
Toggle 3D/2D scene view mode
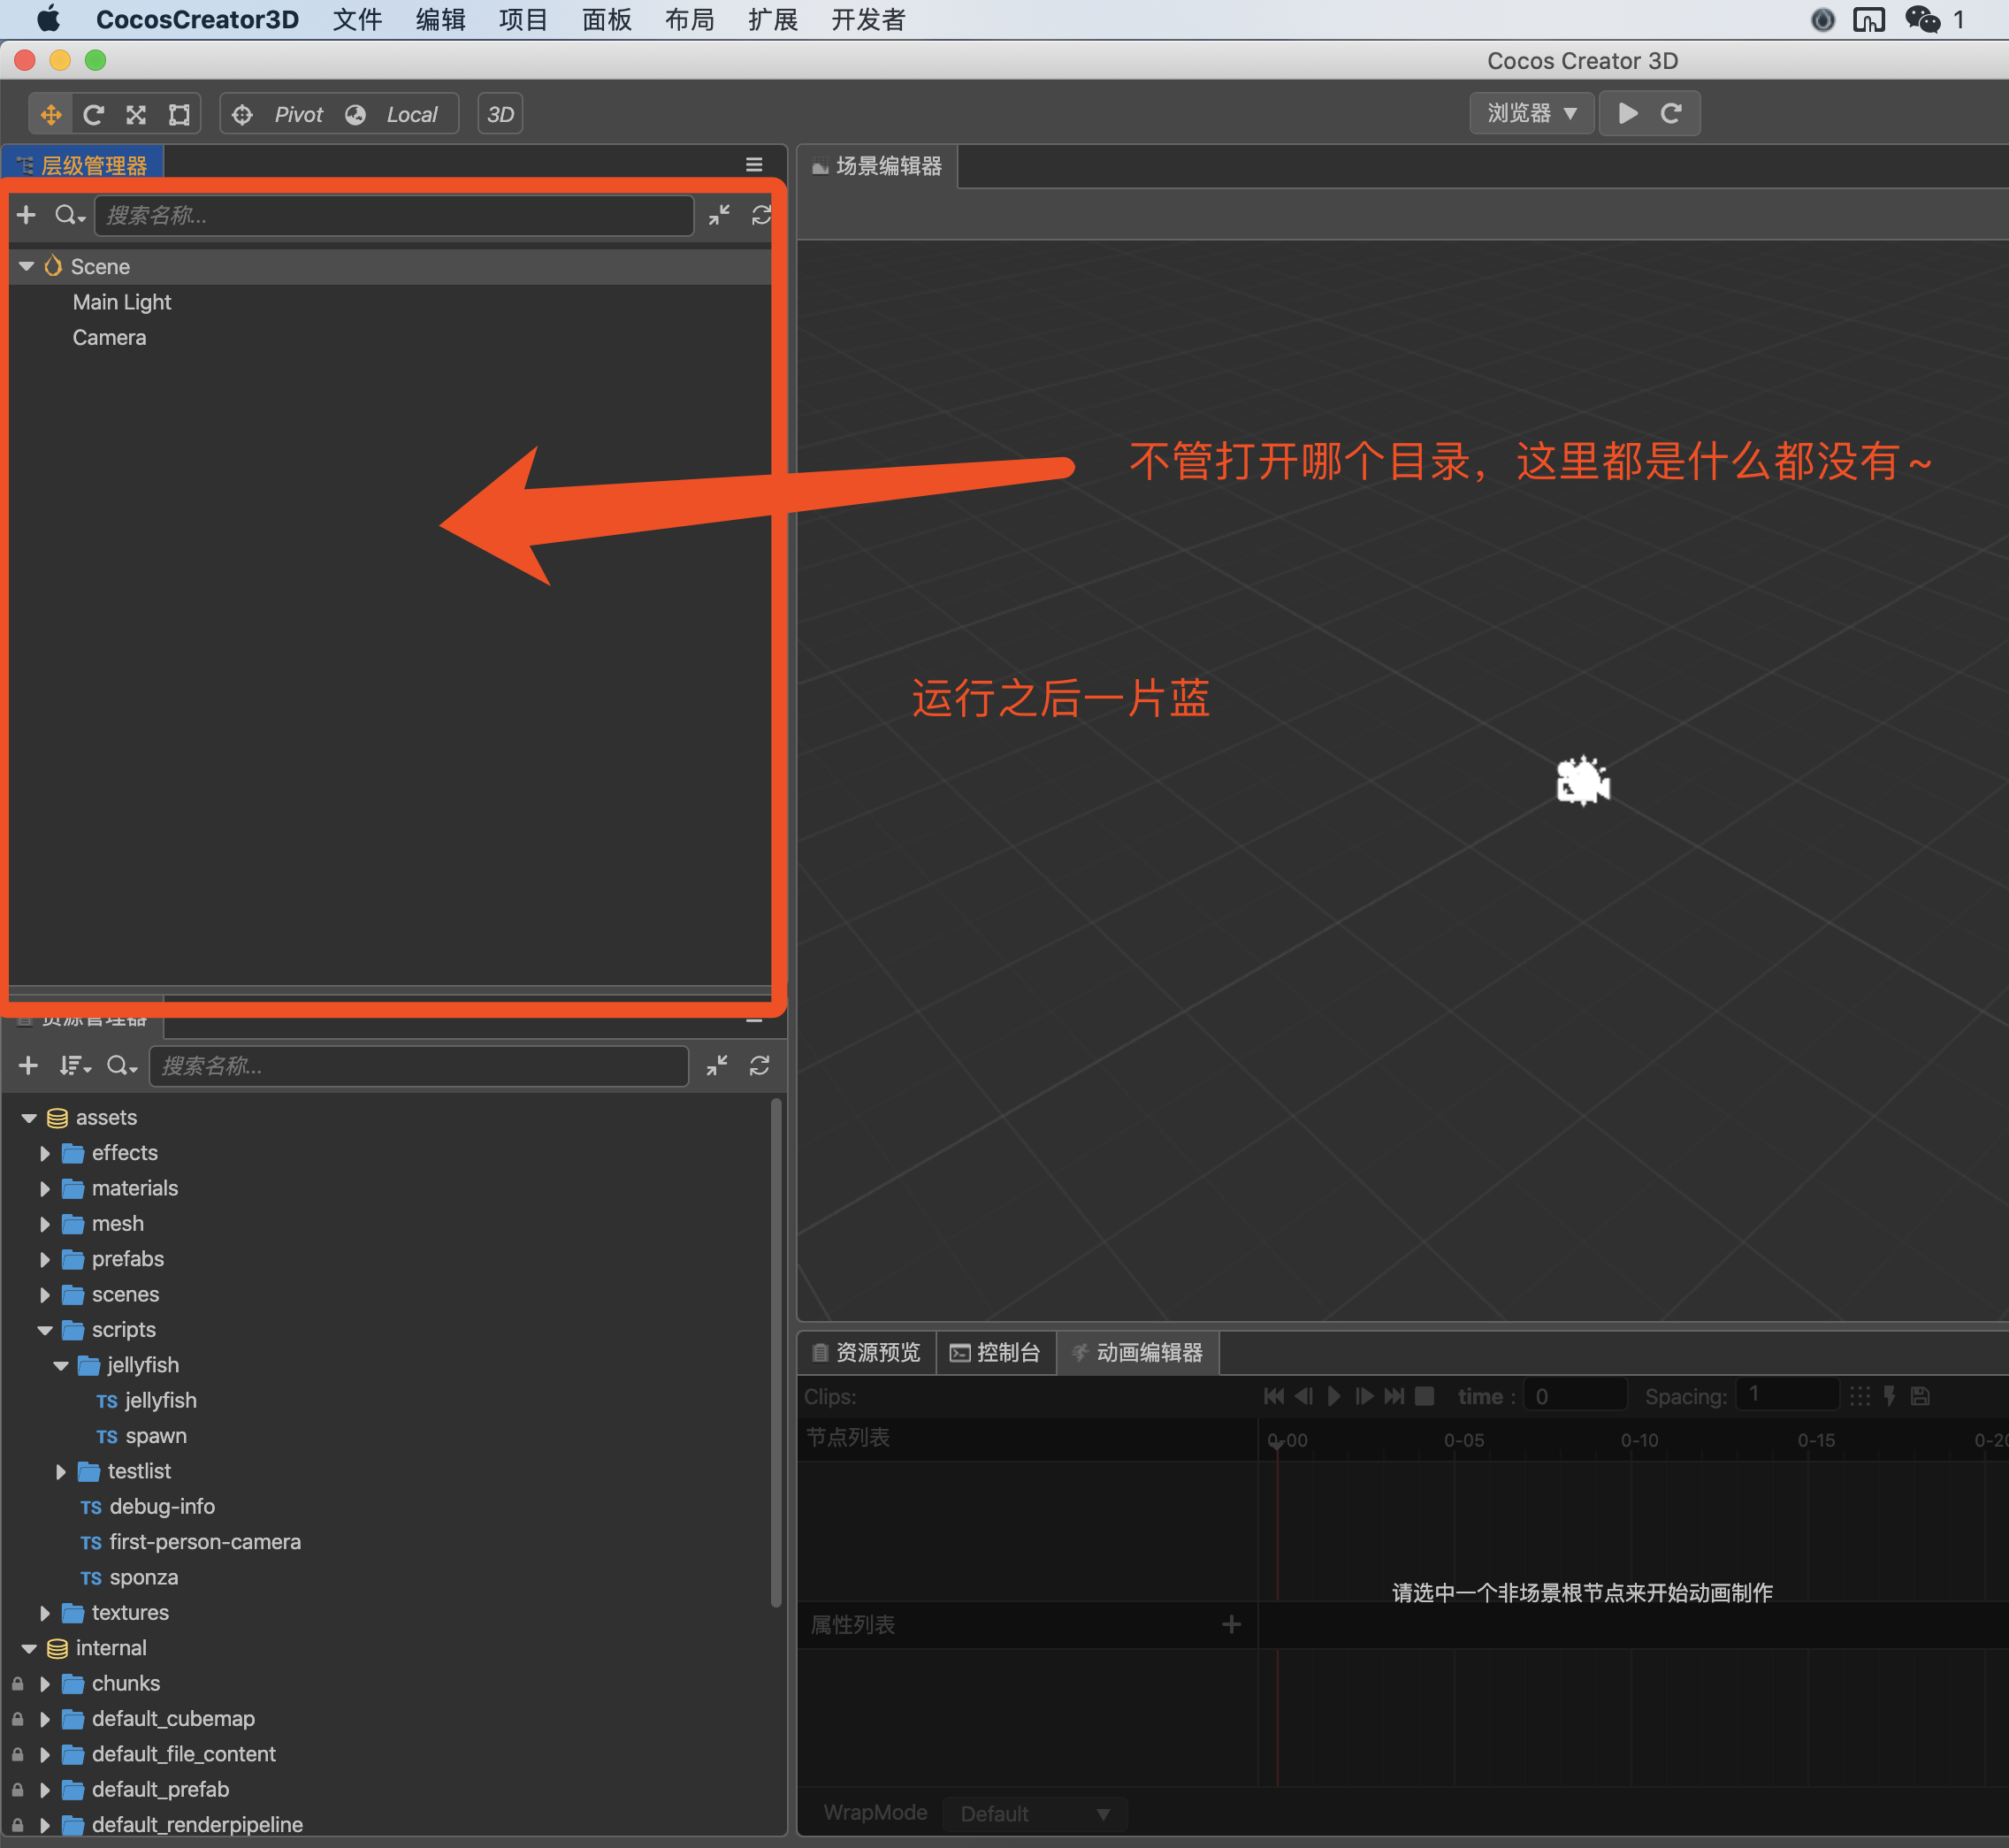point(500,114)
